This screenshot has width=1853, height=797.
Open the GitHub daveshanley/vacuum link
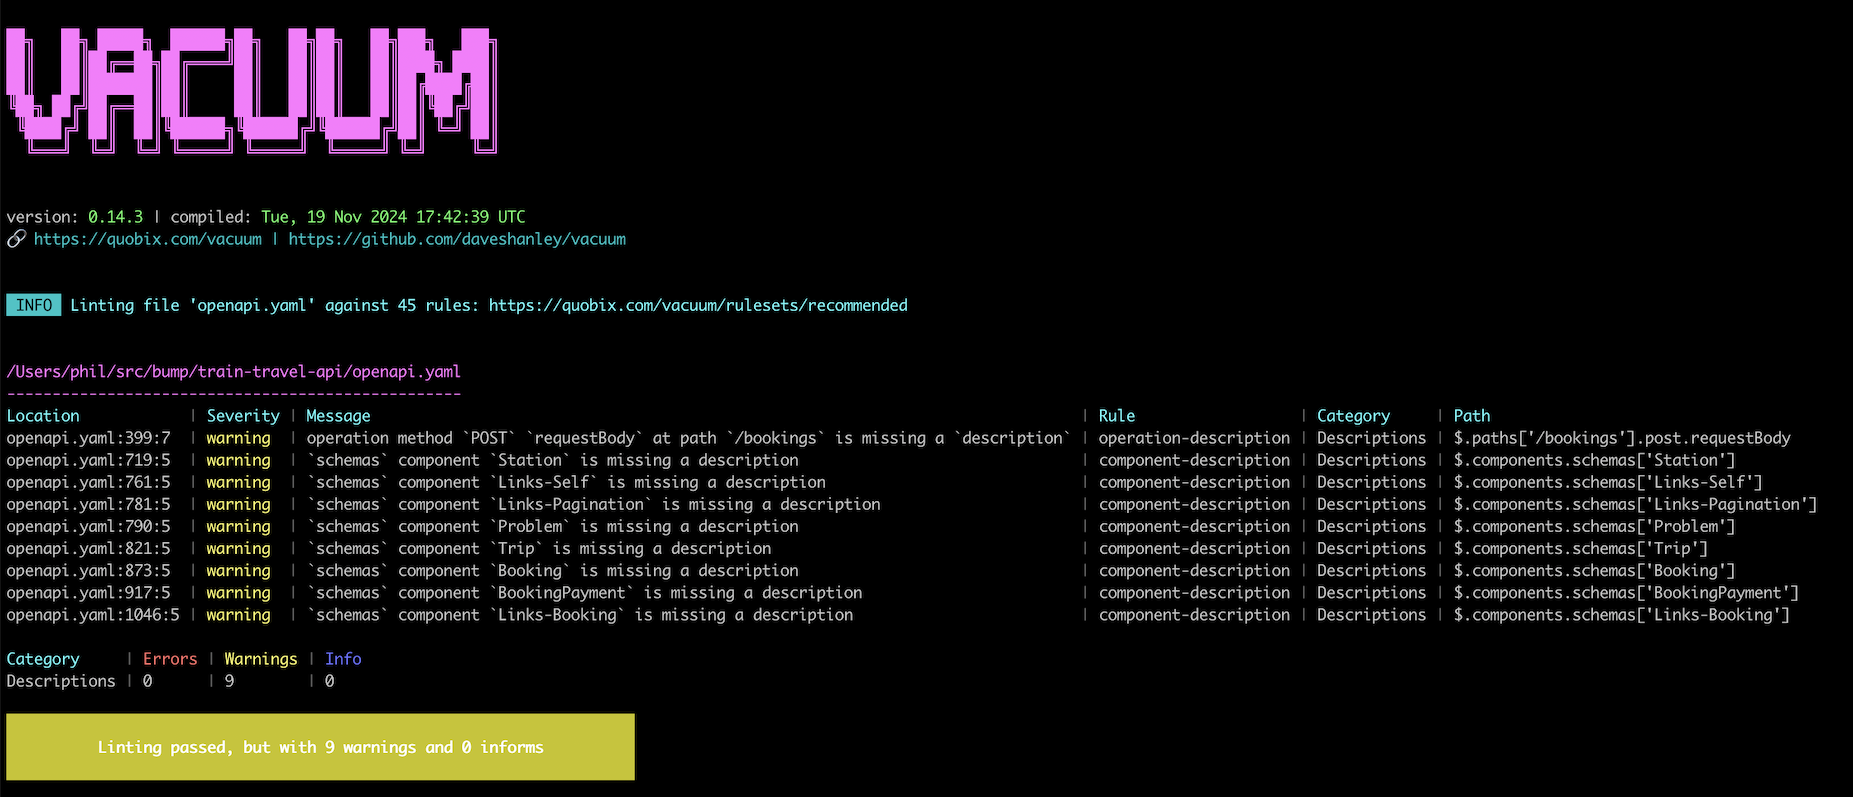point(457,240)
